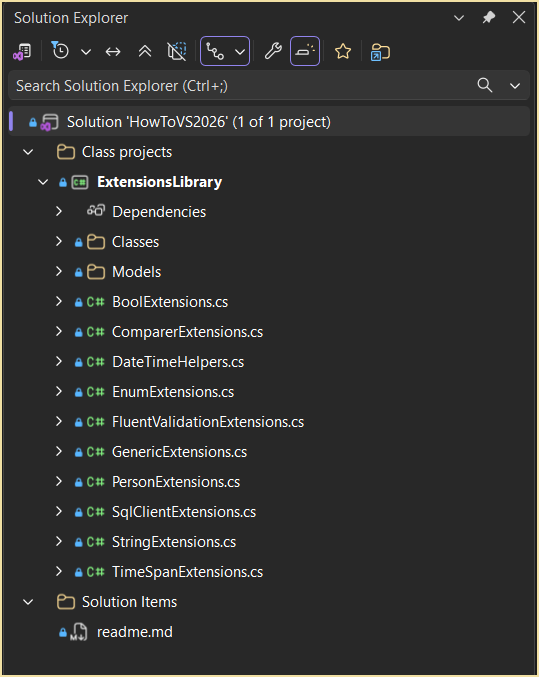This screenshot has height=677, width=539.
Task: Click the Dependencies icon
Action: pos(96,211)
